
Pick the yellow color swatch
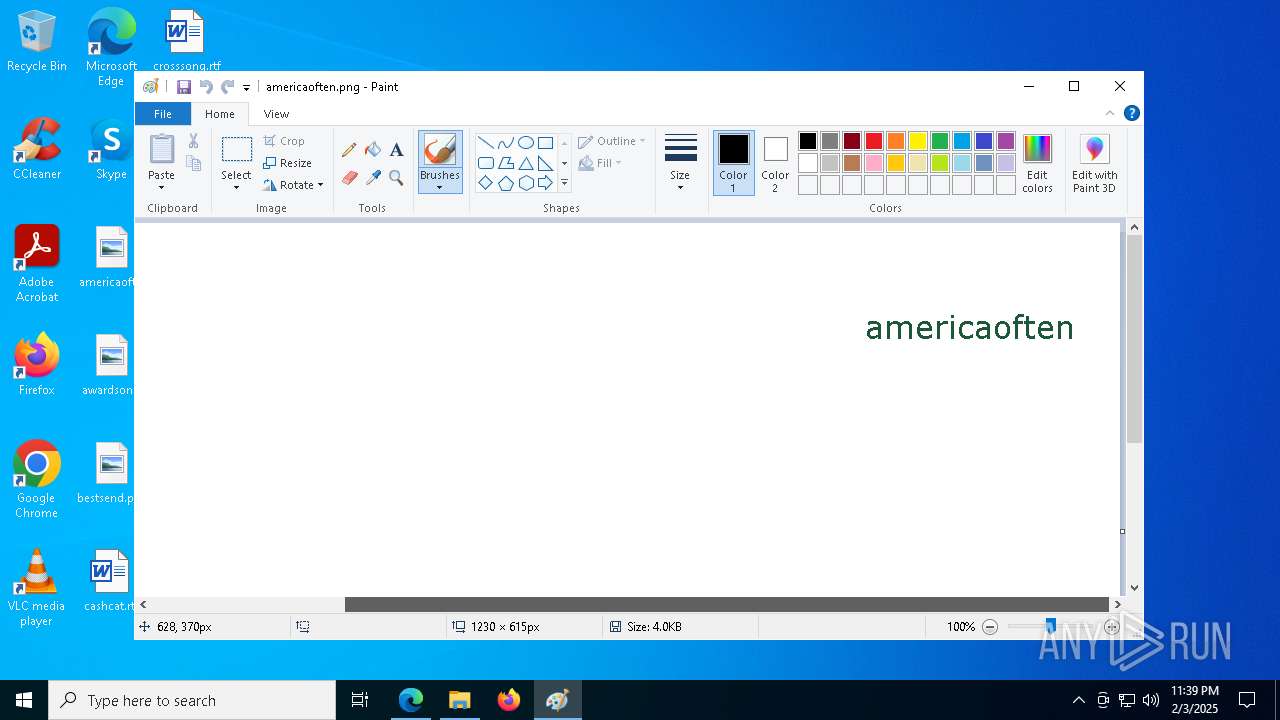point(918,141)
